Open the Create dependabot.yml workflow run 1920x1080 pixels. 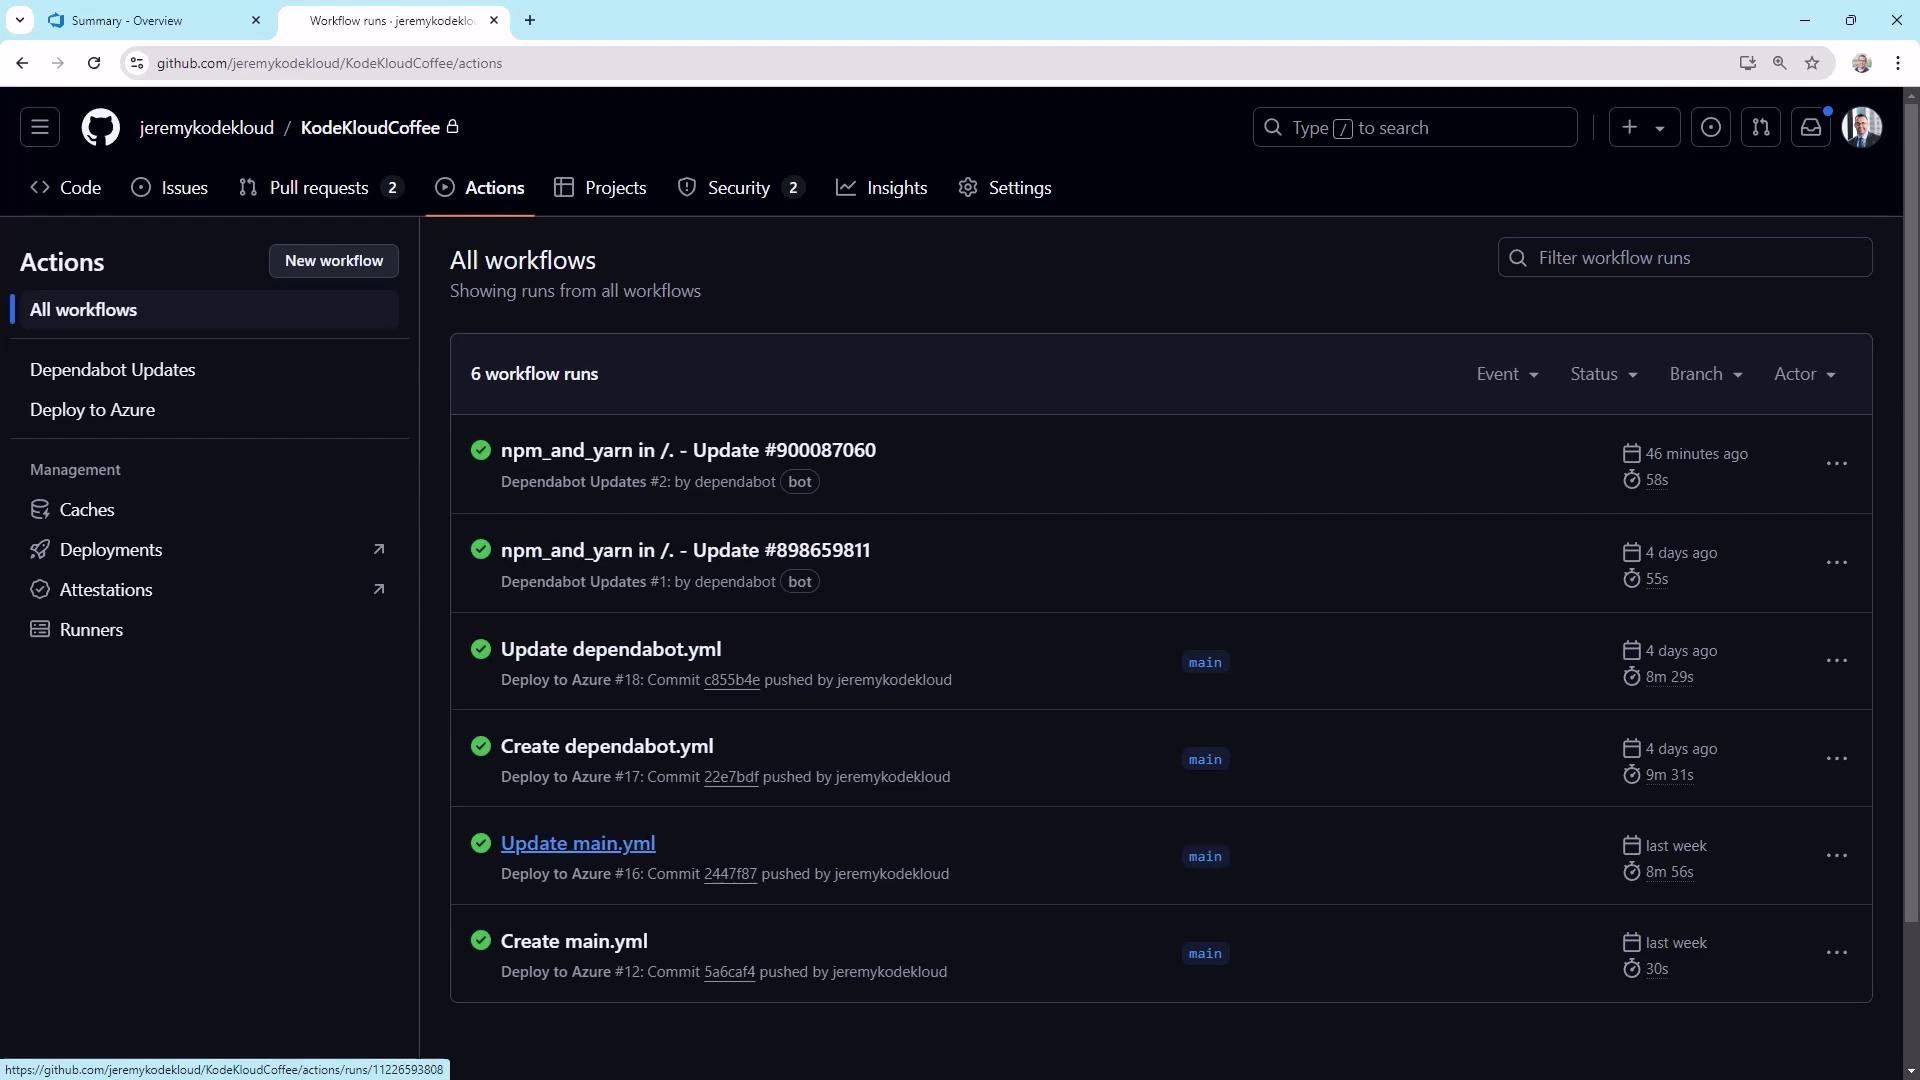(607, 746)
